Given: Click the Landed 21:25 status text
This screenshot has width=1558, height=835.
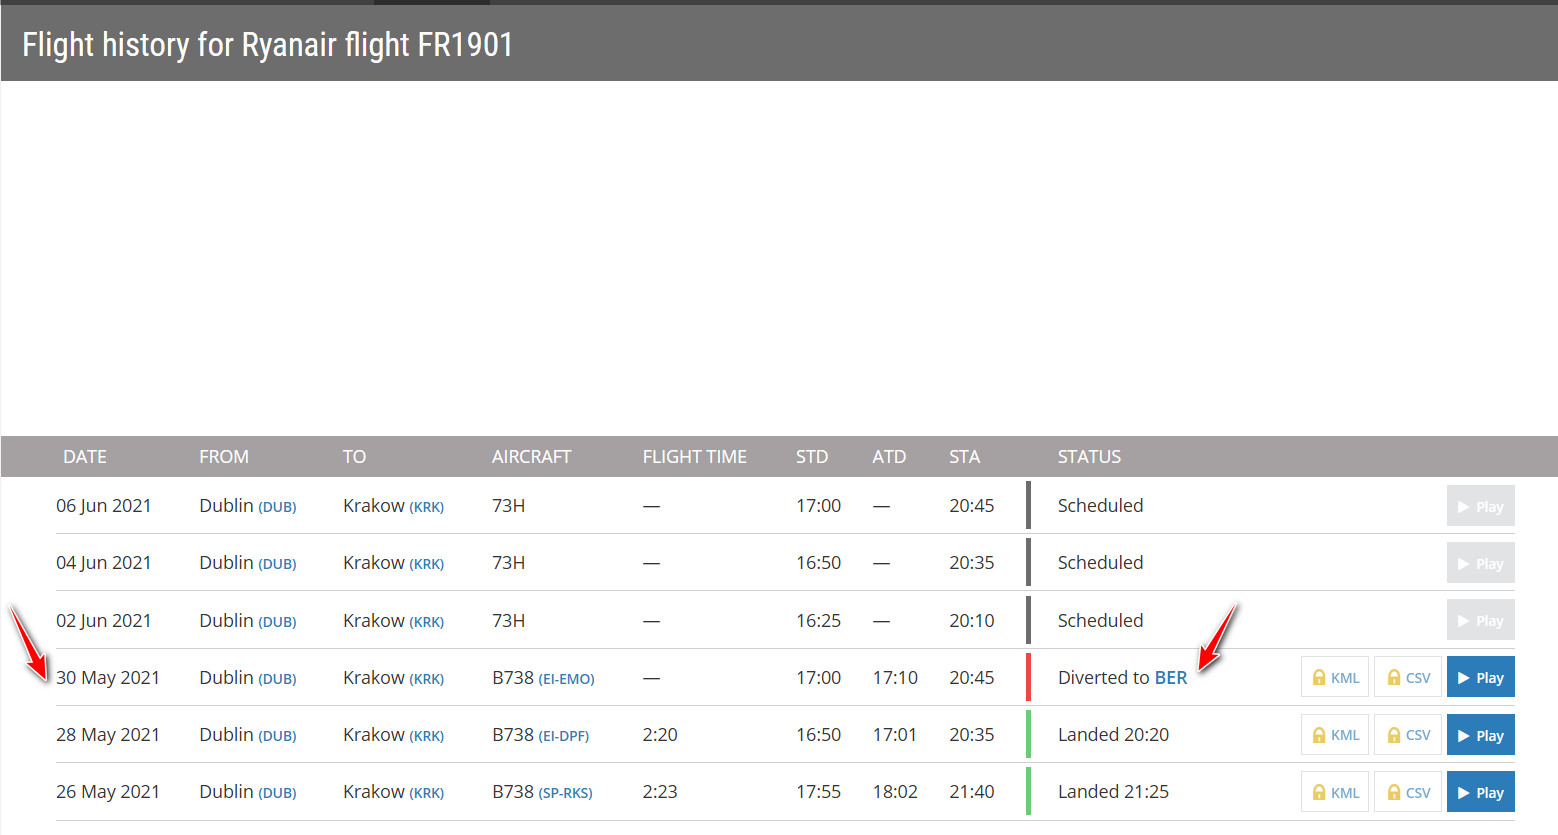Looking at the screenshot, I should click(x=1113, y=792).
